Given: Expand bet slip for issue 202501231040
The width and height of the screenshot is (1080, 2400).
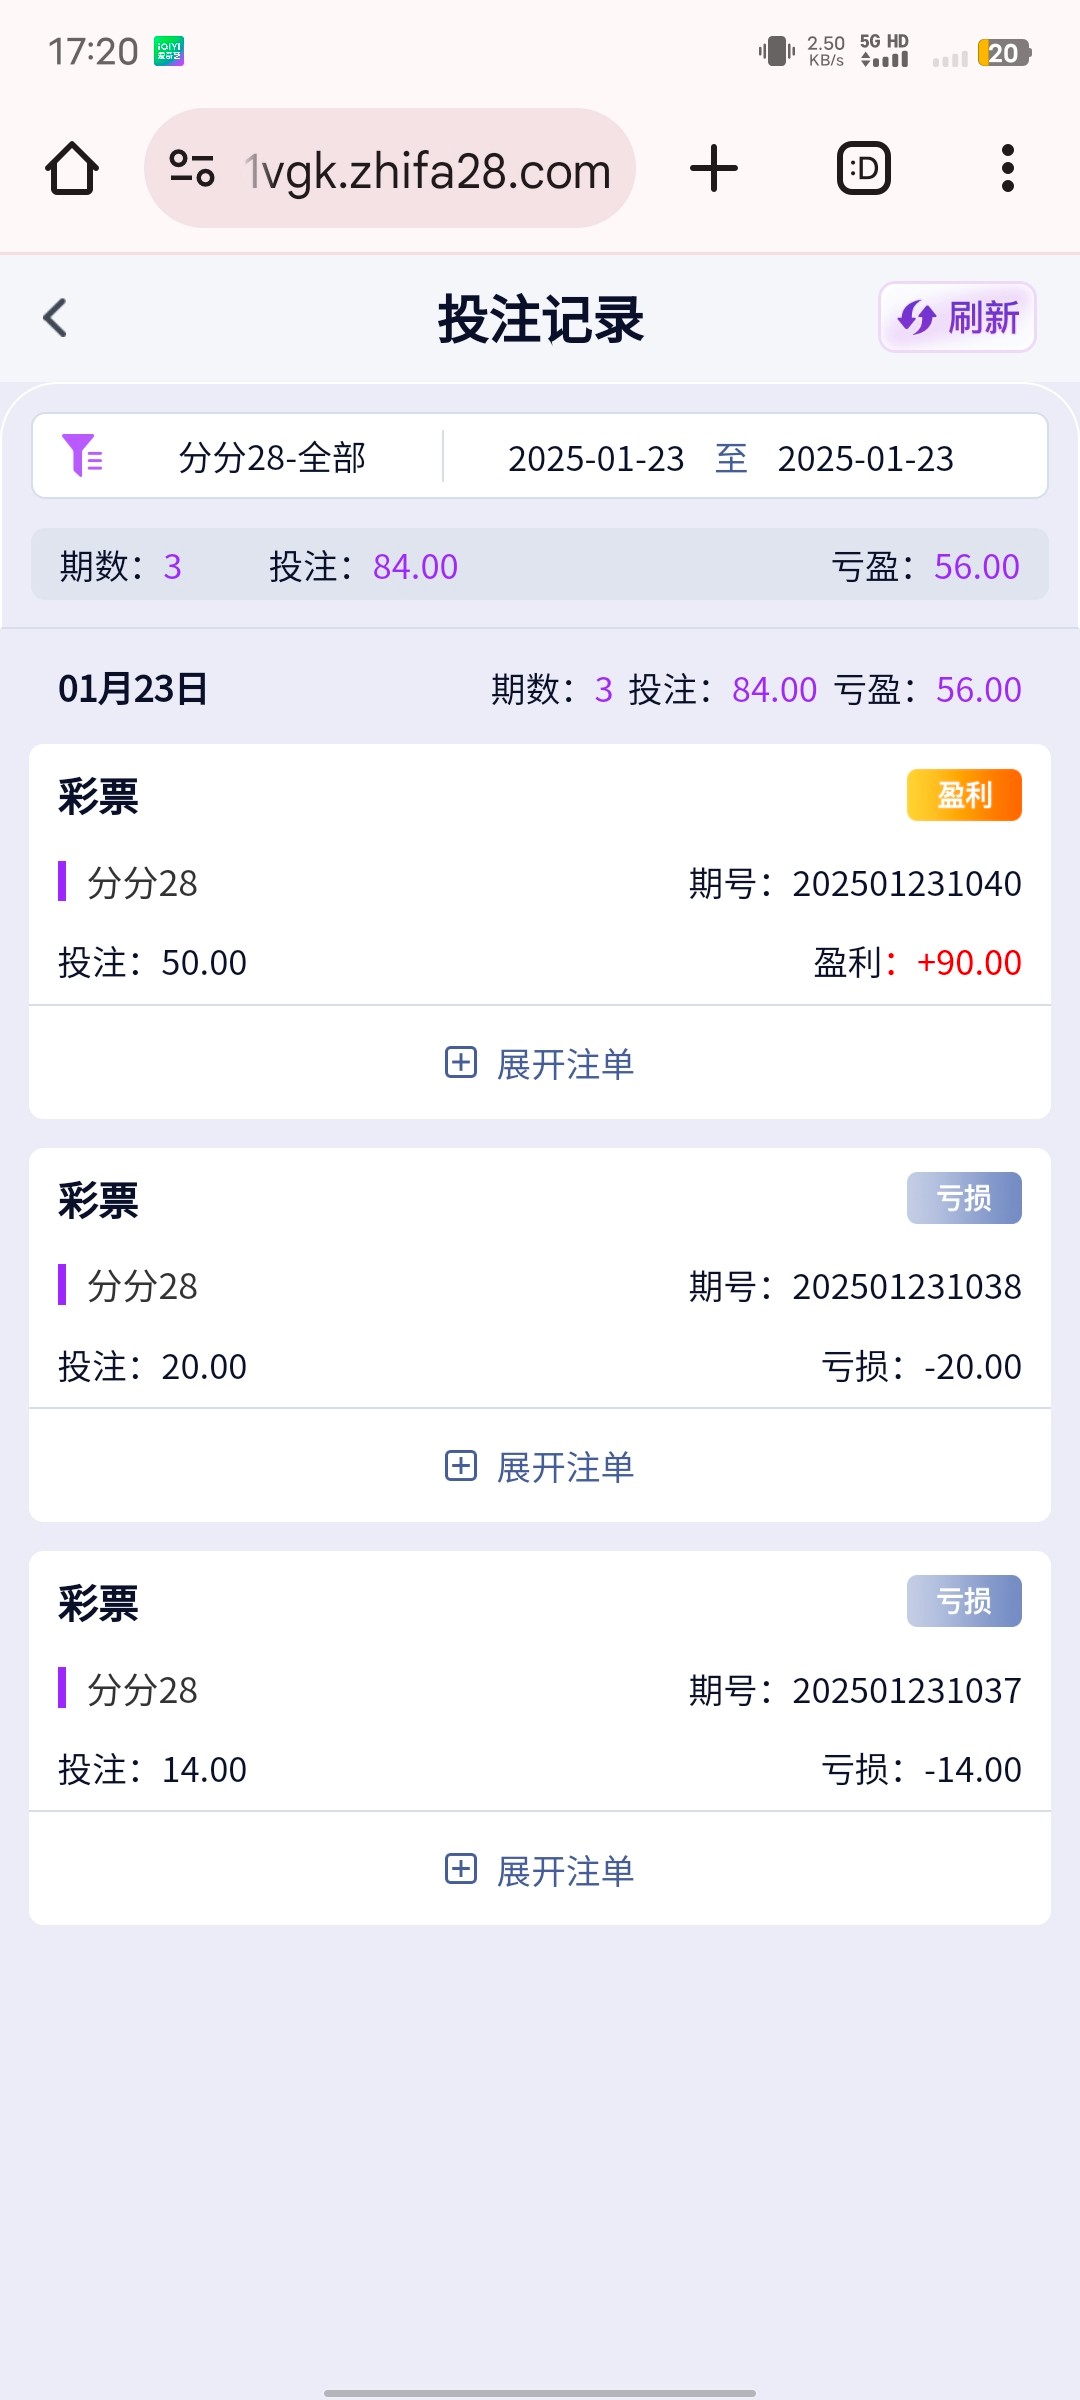Looking at the screenshot, I should [x=566, y=1064].
